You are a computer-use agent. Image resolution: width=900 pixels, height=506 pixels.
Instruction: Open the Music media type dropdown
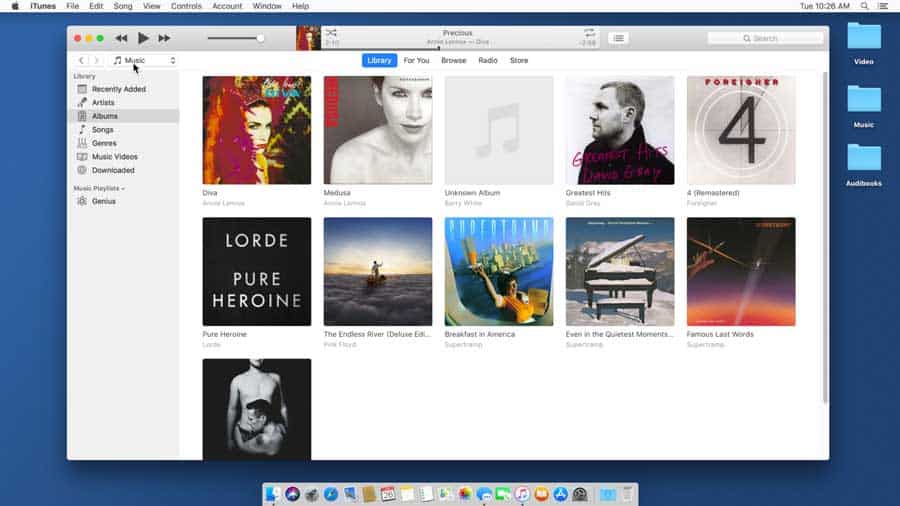tap(144, 61)
